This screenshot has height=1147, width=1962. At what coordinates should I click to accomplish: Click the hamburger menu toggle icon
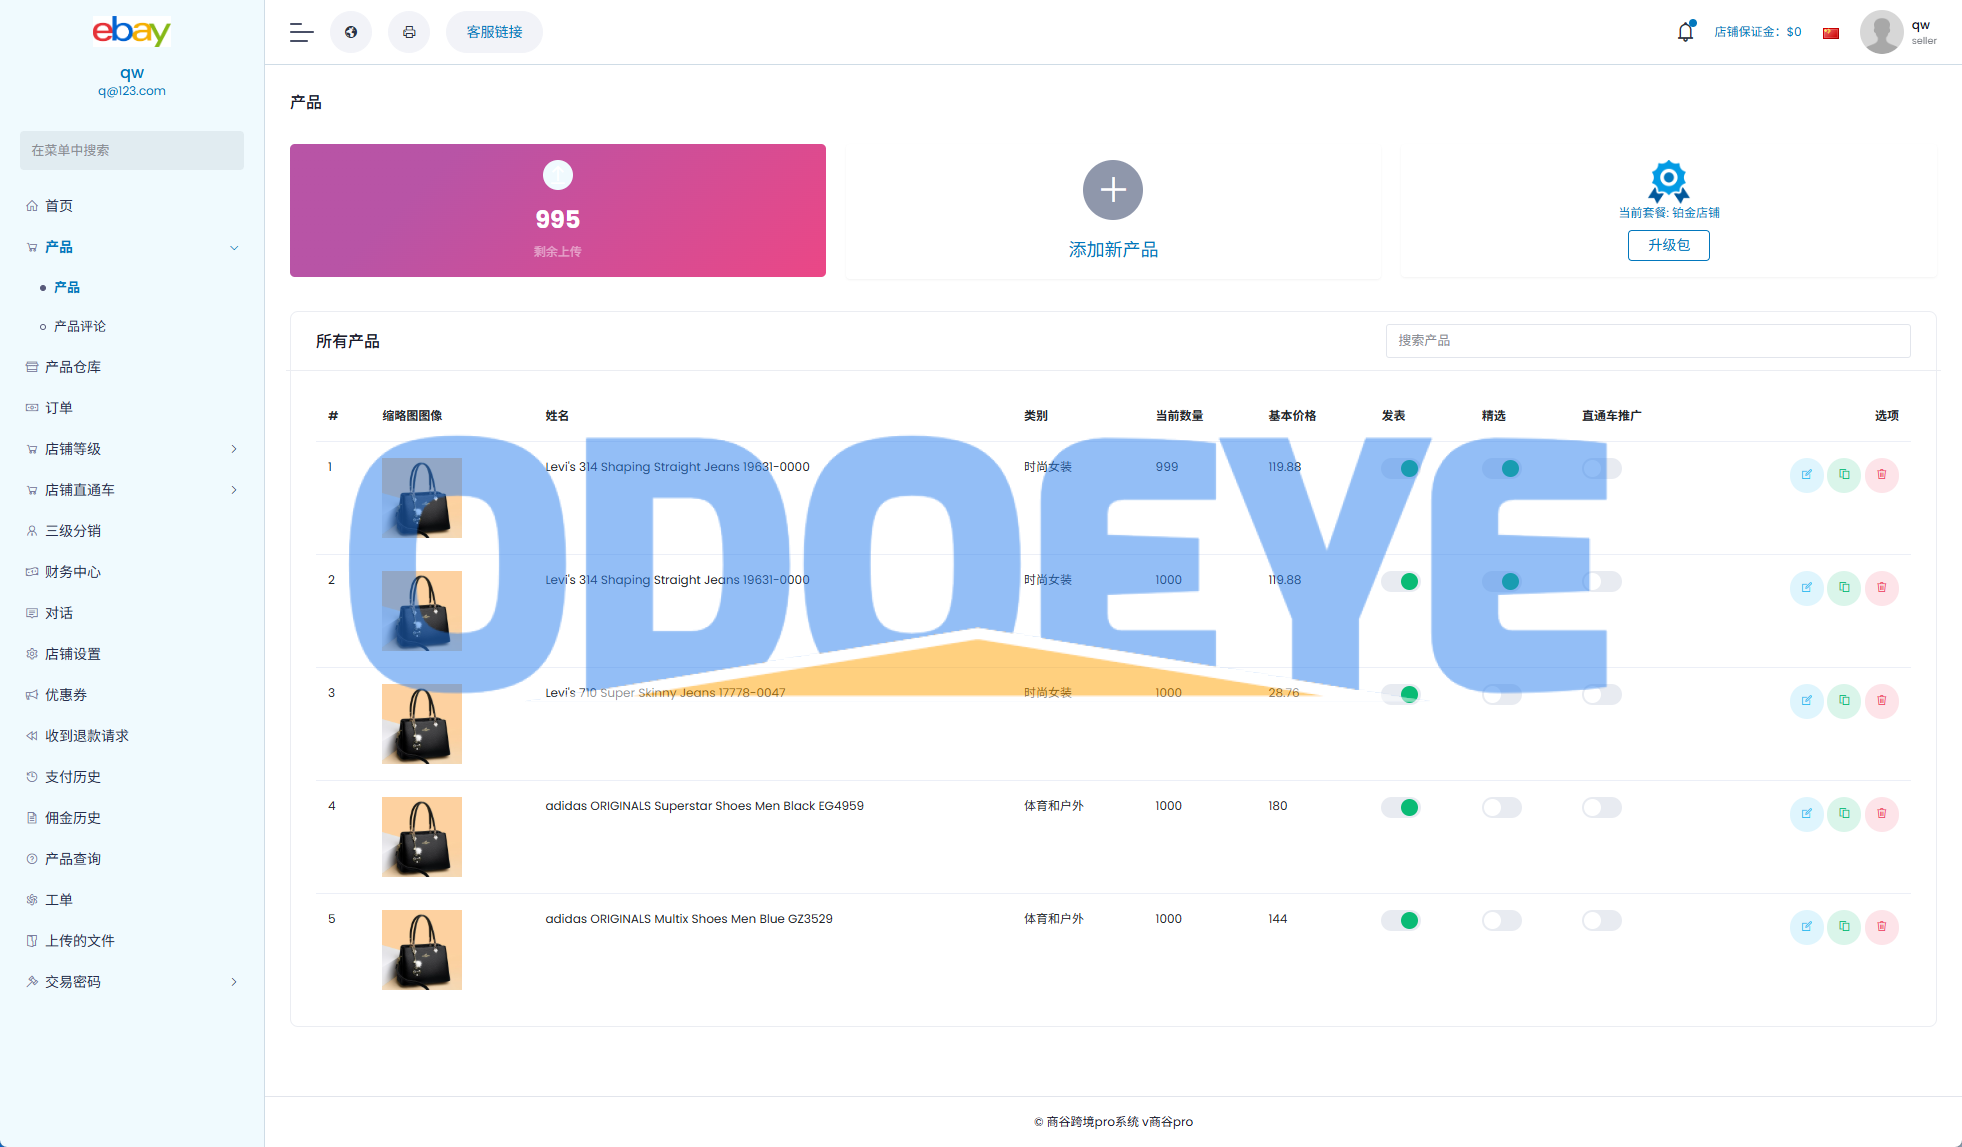301,32
